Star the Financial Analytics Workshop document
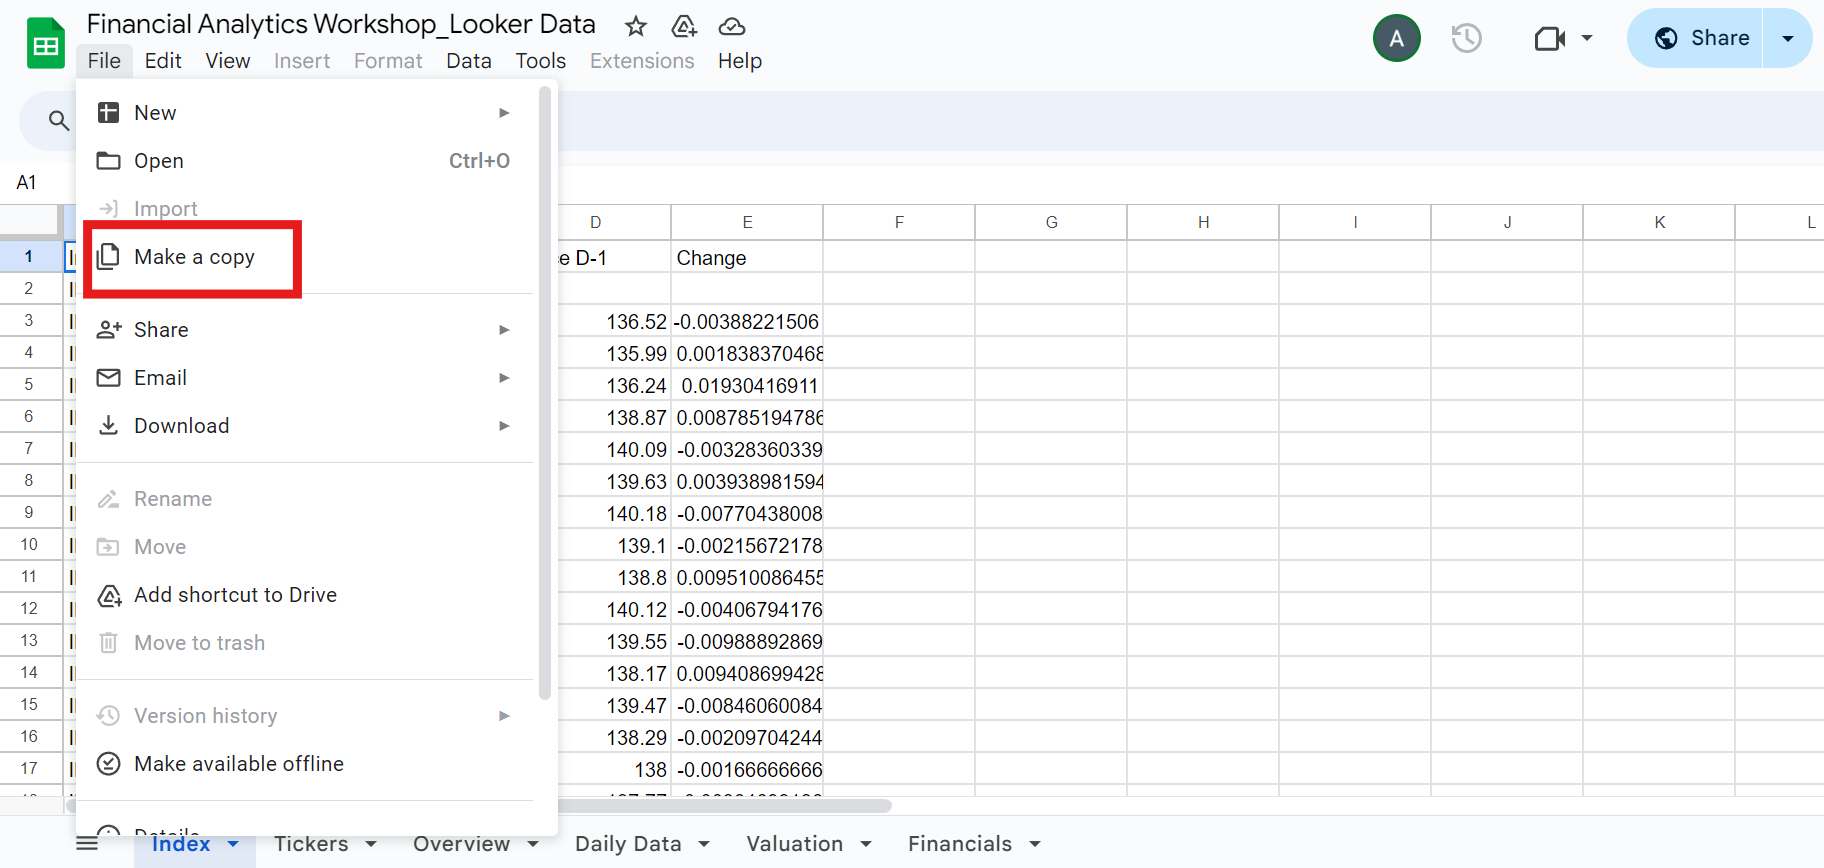The width and height of the screenshot is (1824, 868). pos(635,26)
